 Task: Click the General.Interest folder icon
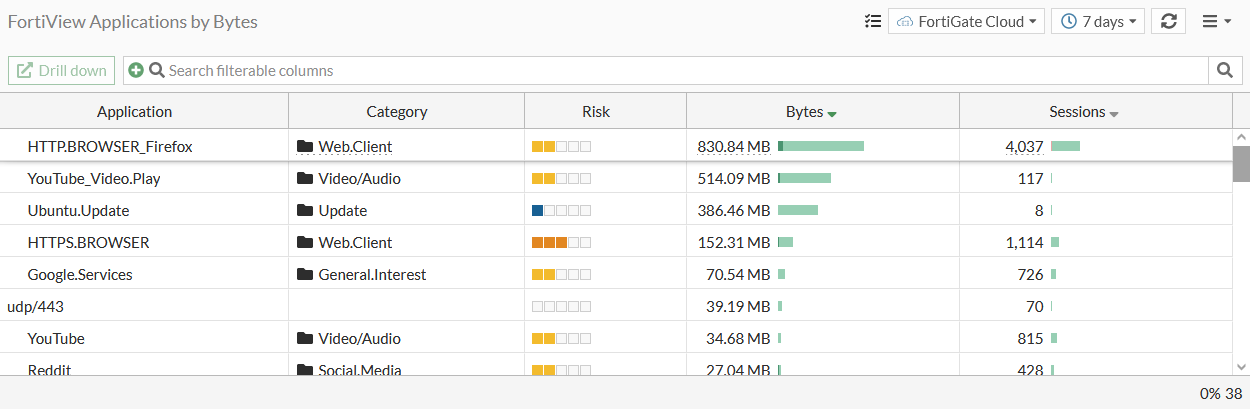[x=305, y=275]
